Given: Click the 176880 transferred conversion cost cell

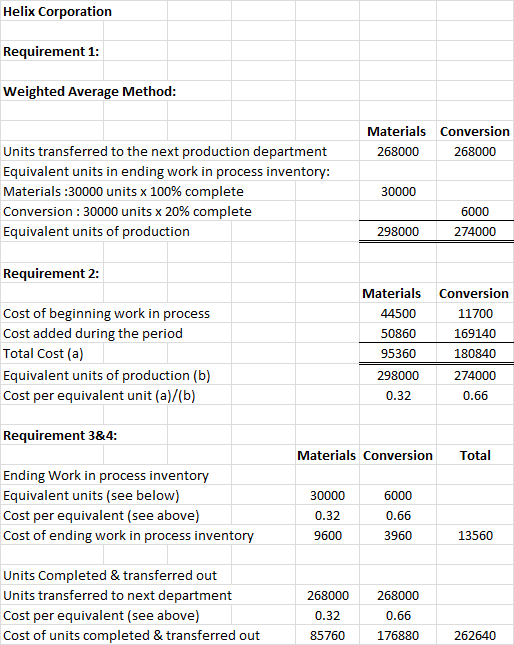Looking at the screenshot, I should tap(398, 636).
